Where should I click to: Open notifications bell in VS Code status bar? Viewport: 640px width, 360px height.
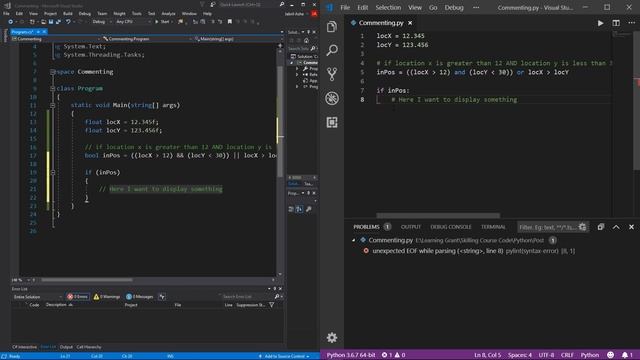(627, 355)
